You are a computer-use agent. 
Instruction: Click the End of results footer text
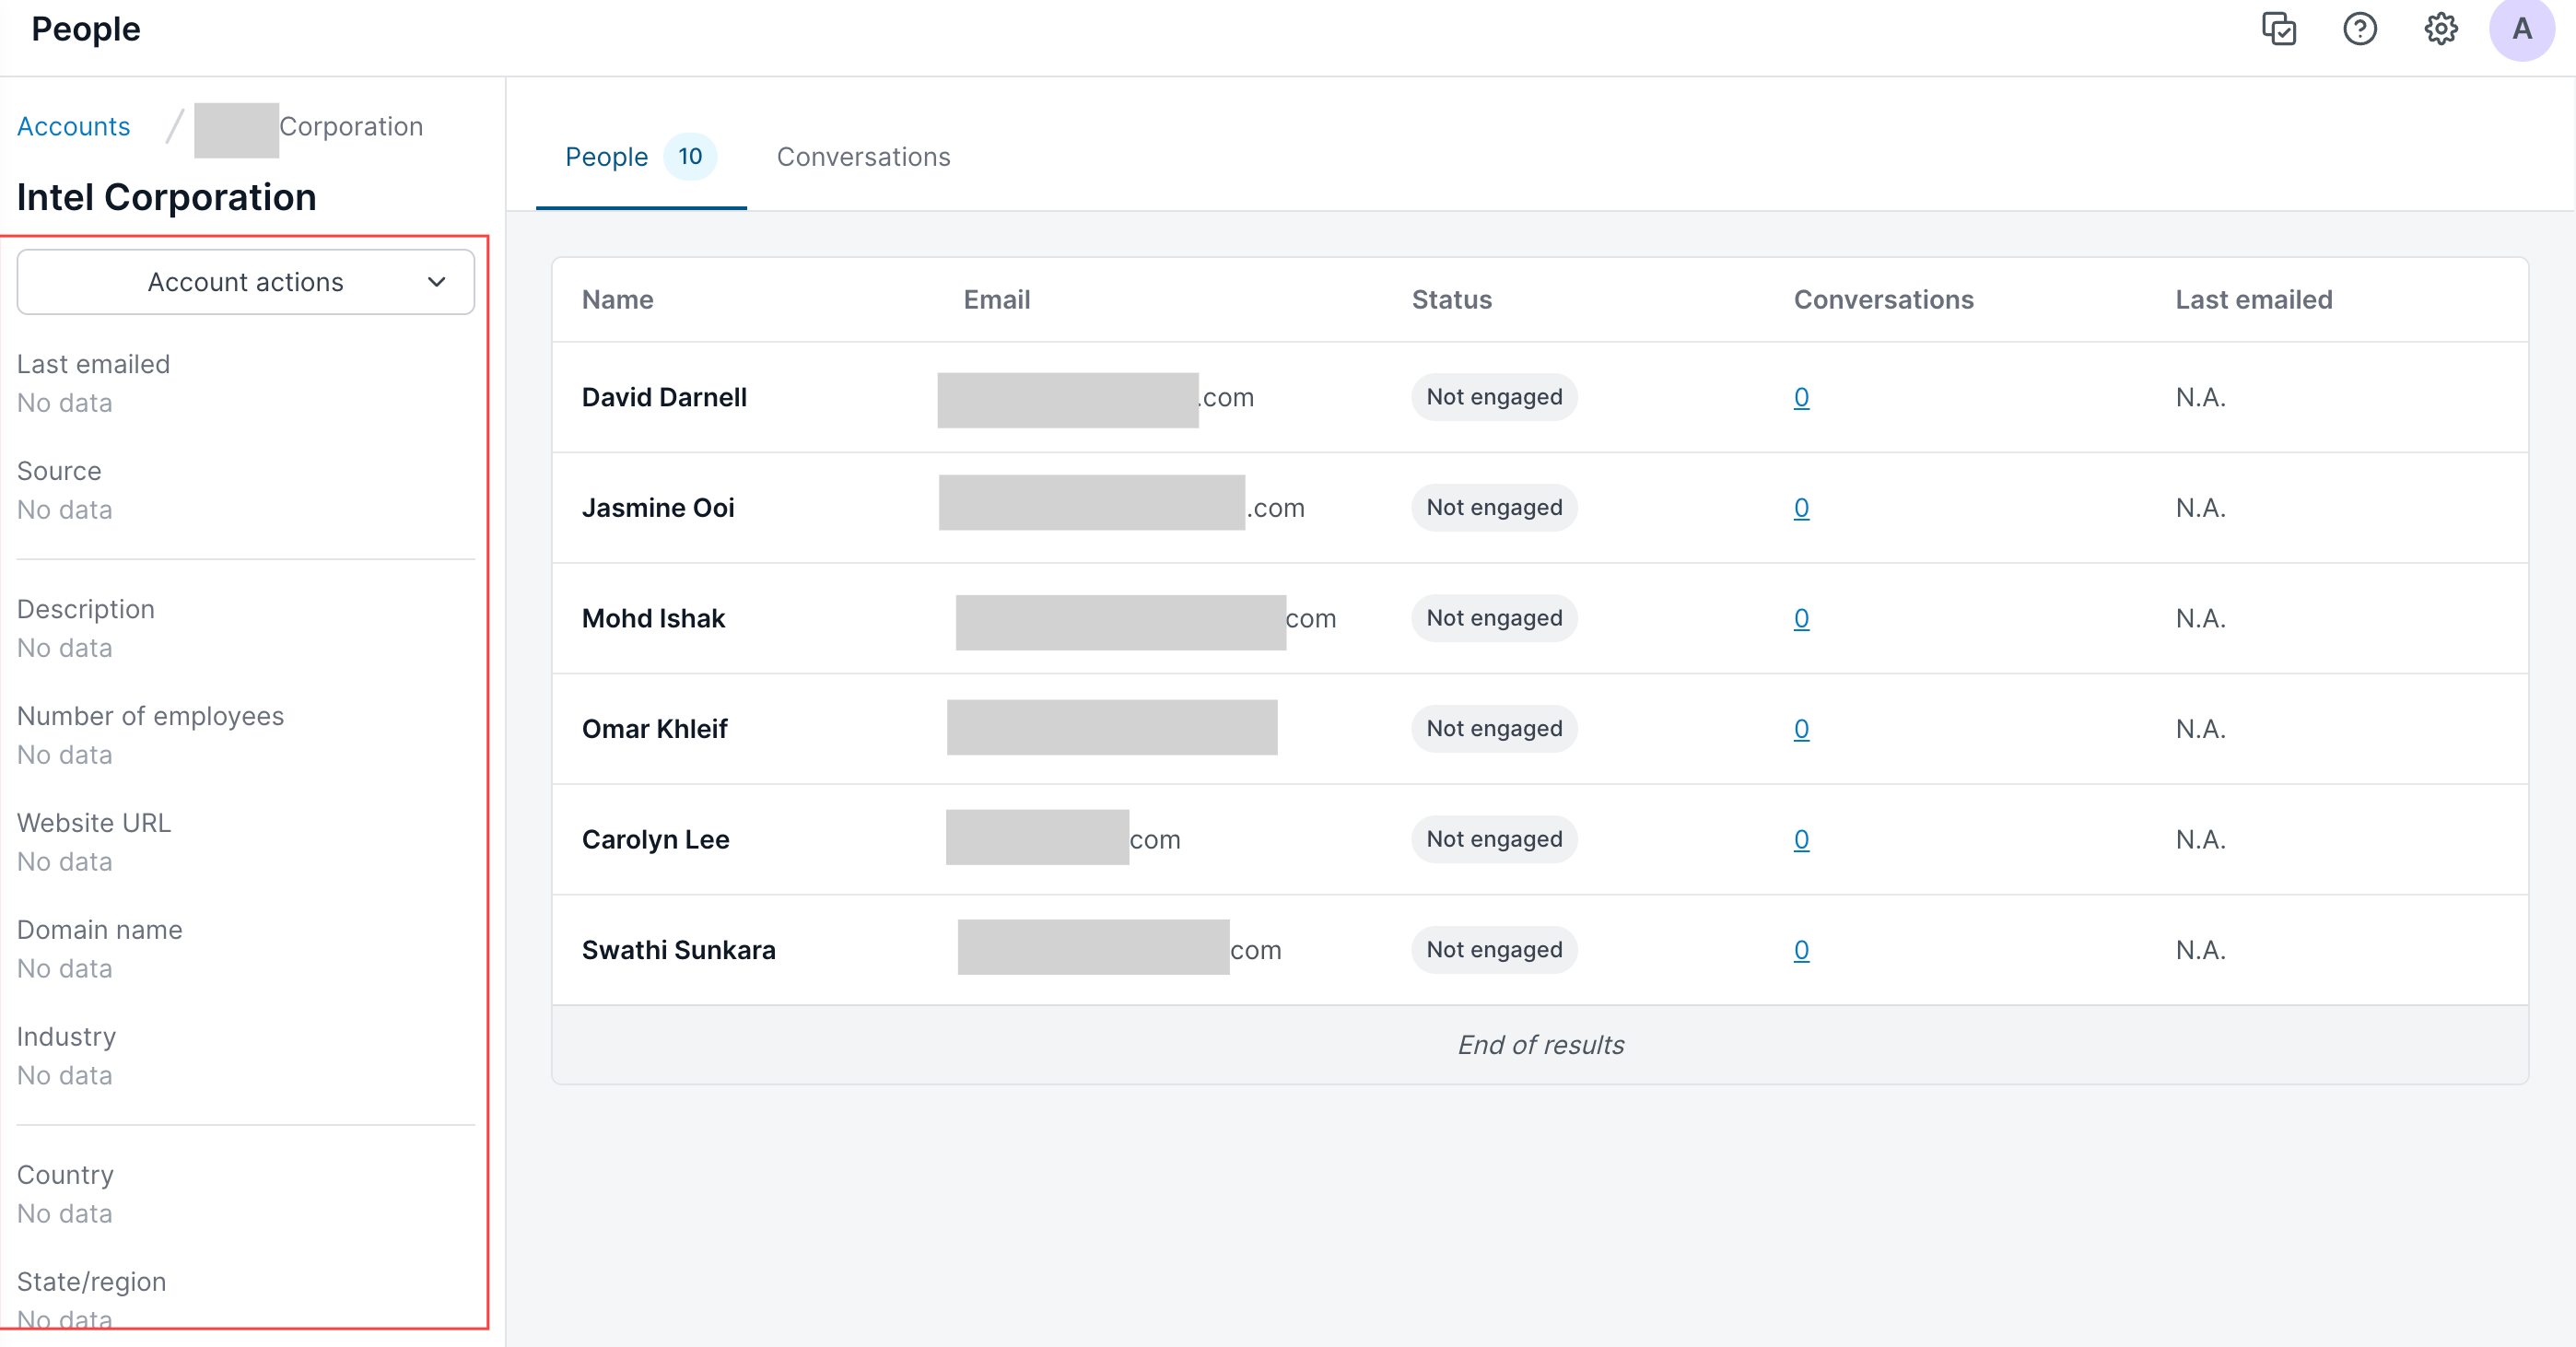(x=1541, y=1046)
